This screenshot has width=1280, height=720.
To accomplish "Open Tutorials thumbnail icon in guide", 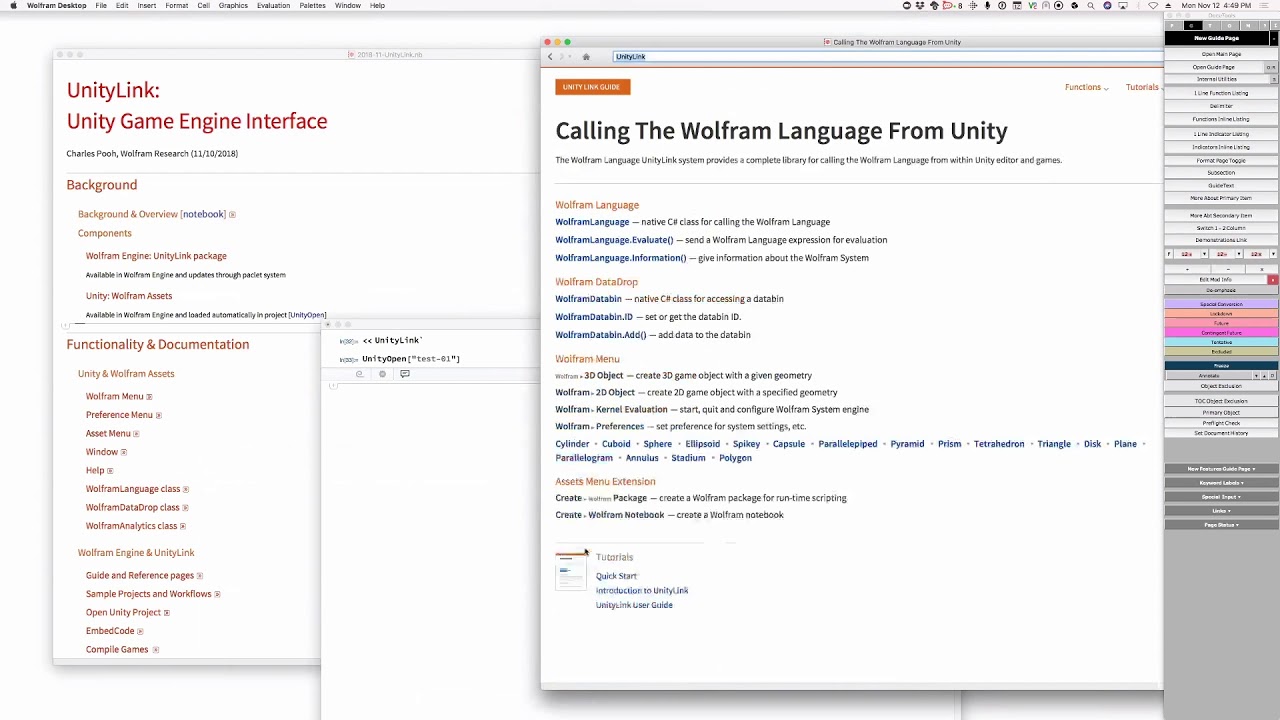I will coord(571,570).
